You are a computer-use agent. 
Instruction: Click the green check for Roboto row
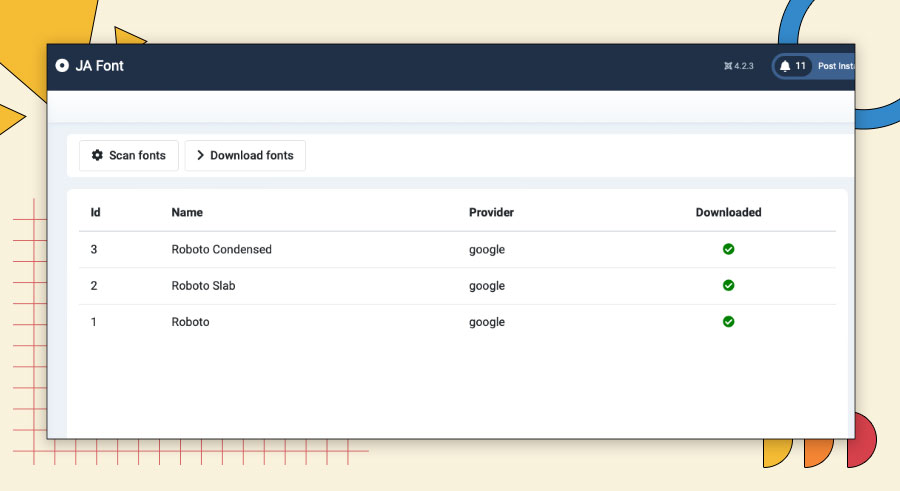coord(728,322)
